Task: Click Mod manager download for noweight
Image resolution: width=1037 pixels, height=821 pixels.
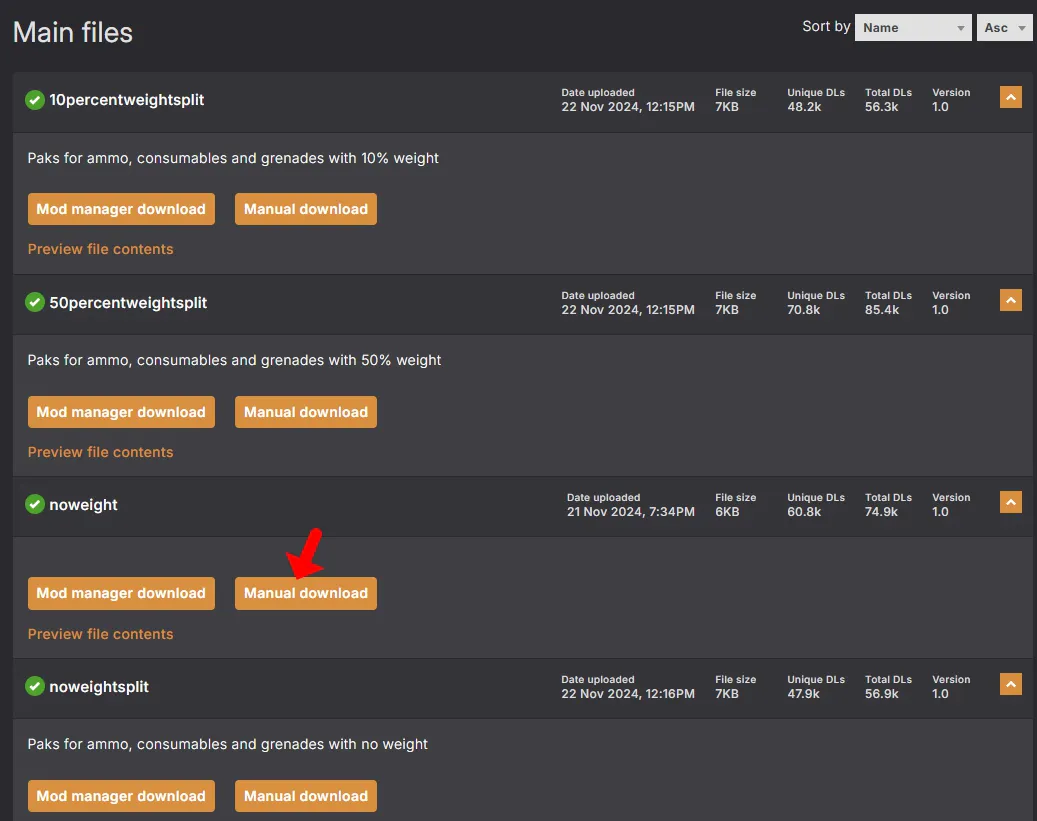Action: coord(121,593)
